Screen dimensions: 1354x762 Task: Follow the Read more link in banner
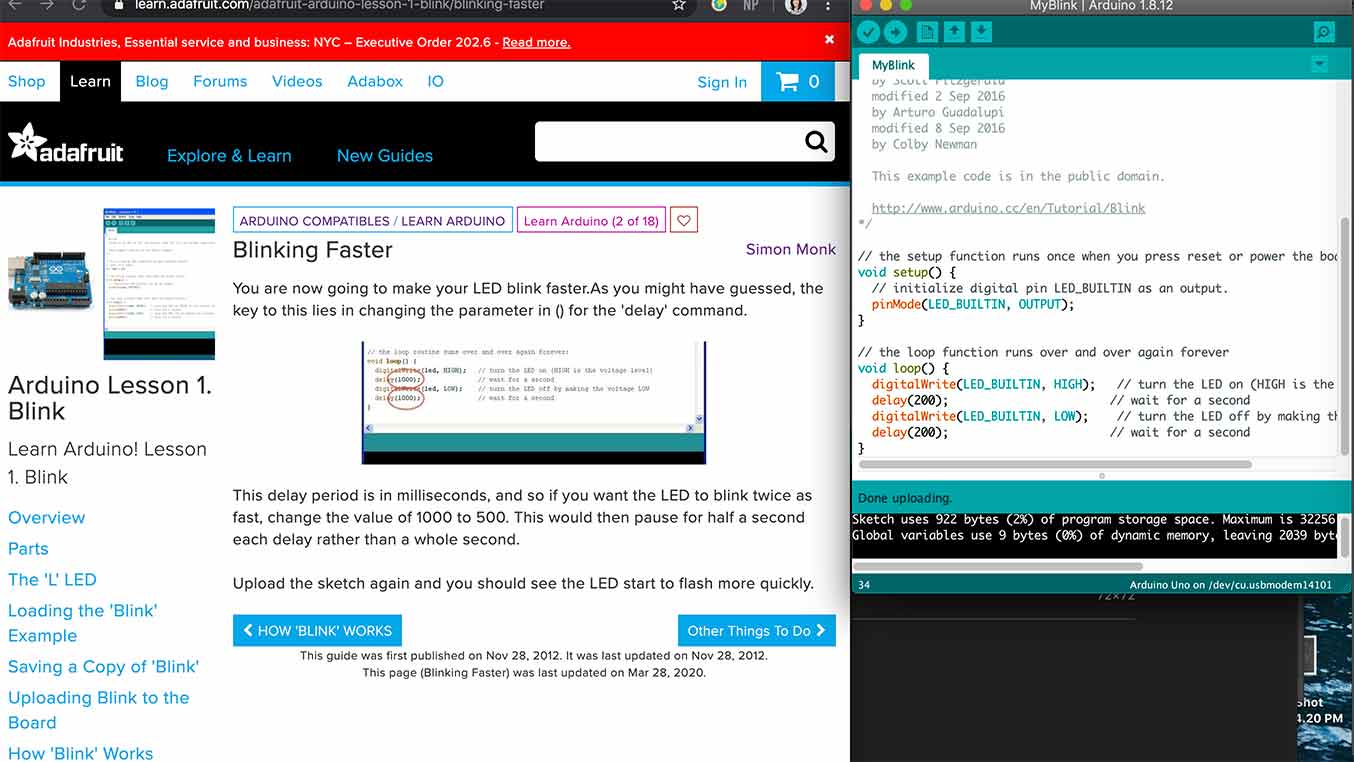(536, 43)
